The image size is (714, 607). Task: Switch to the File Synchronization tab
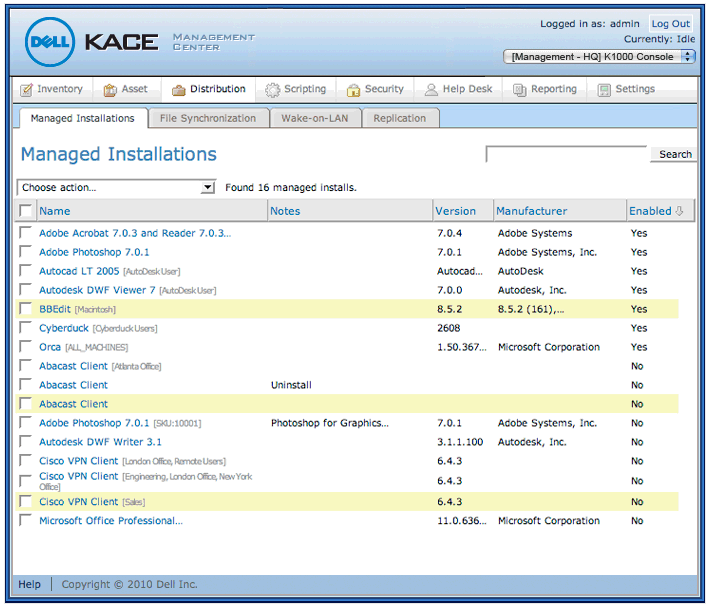click(x=208, y=118)
